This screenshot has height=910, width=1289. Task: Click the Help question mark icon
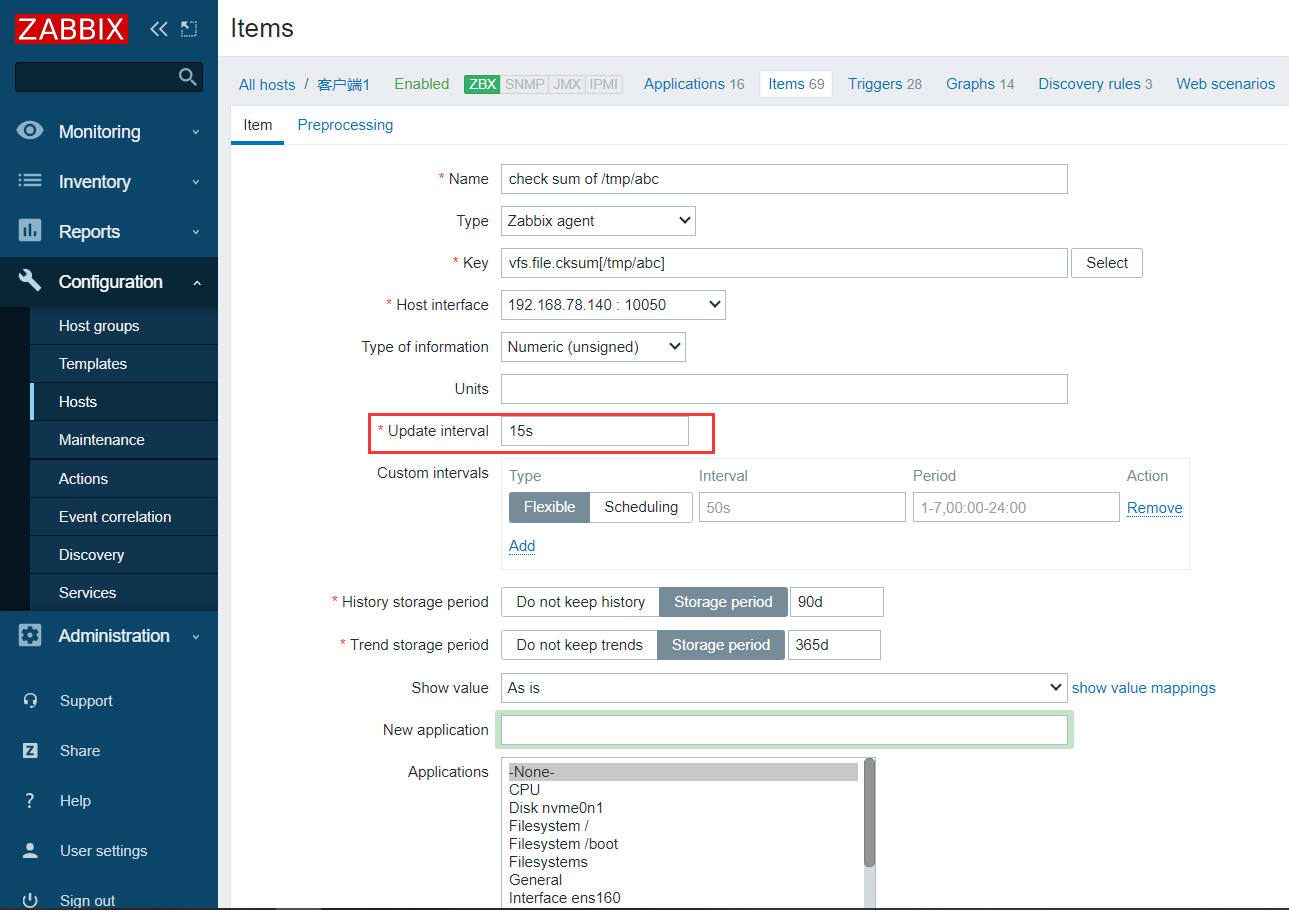click(x=30, y=801)
